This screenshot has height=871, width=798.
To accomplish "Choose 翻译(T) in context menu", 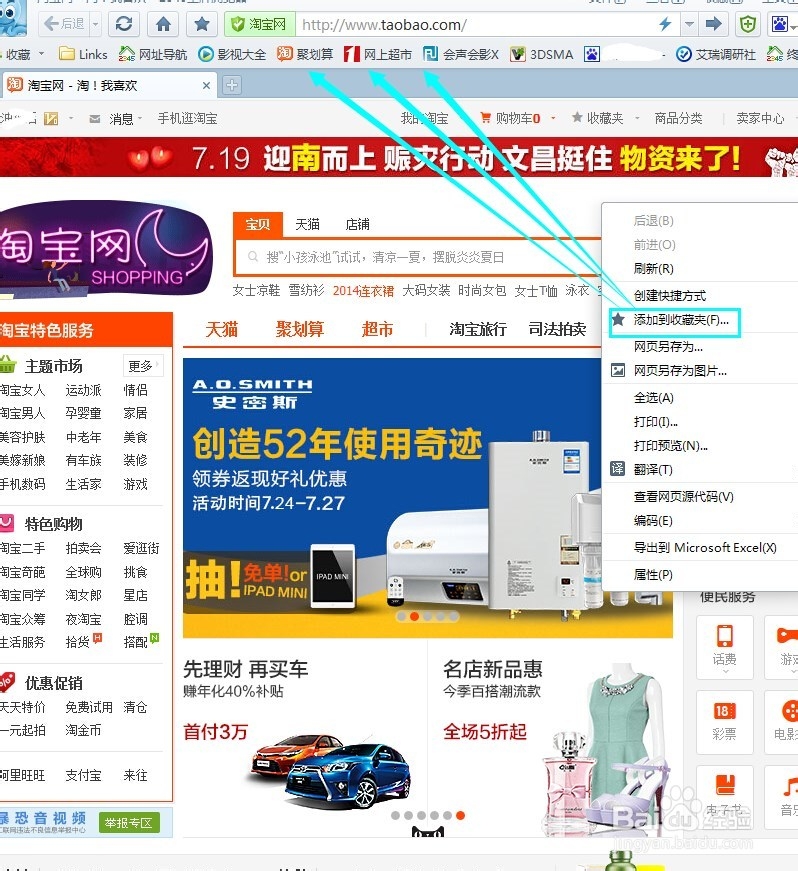I will pos(653,470).
